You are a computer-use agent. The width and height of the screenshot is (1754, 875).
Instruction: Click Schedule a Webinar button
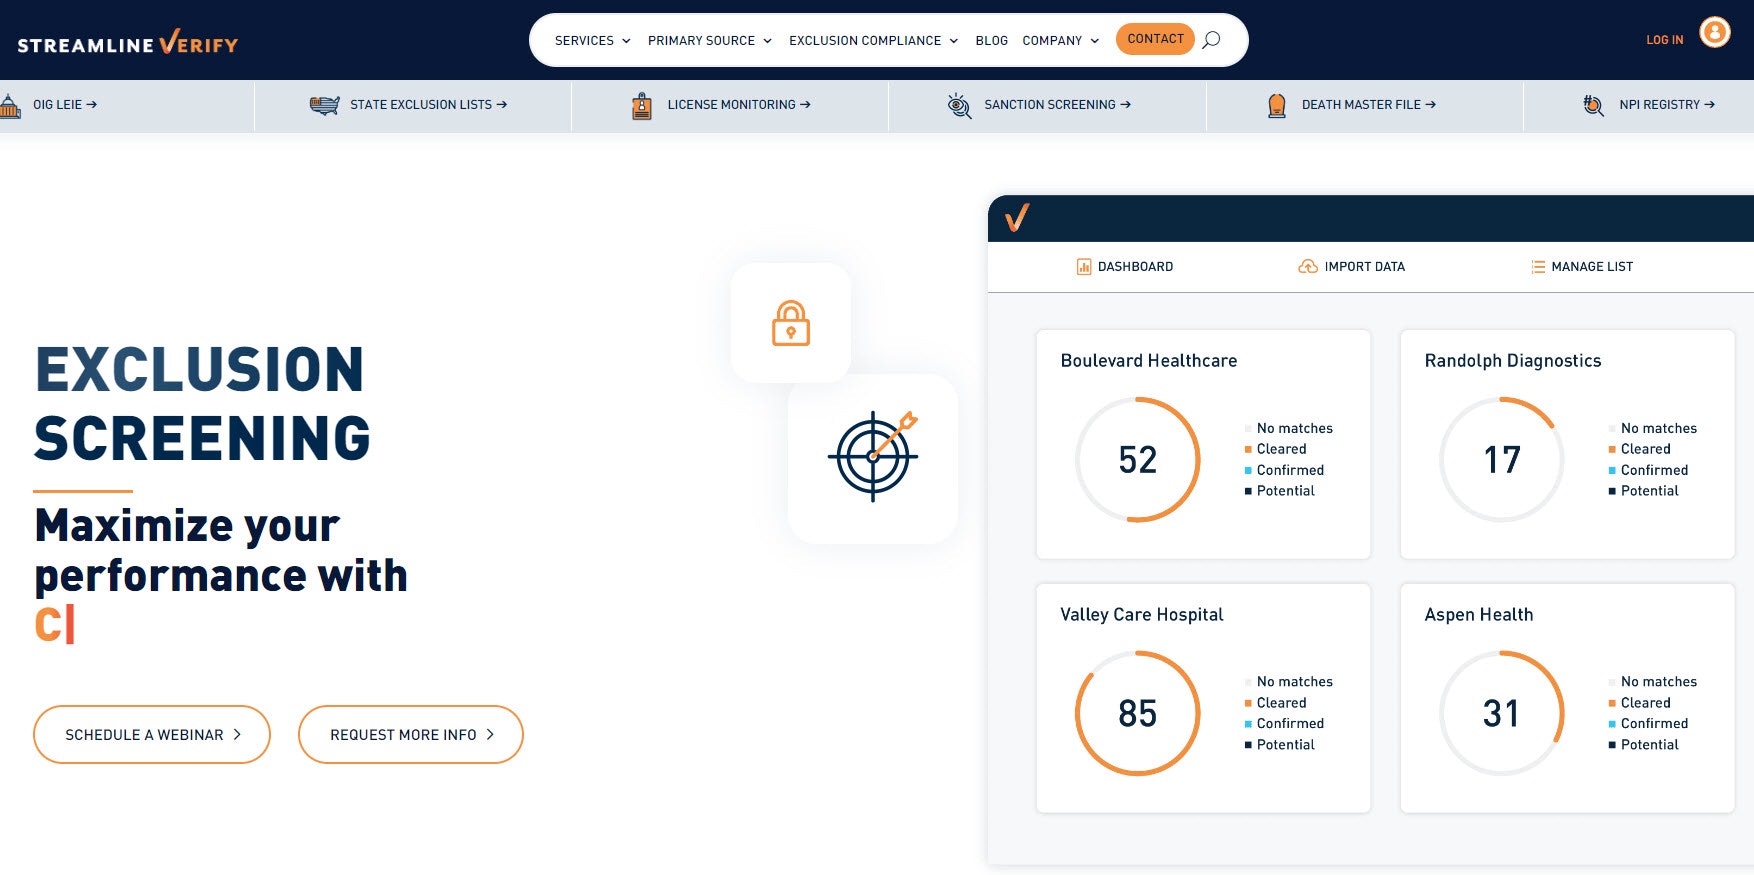(152, 735)
